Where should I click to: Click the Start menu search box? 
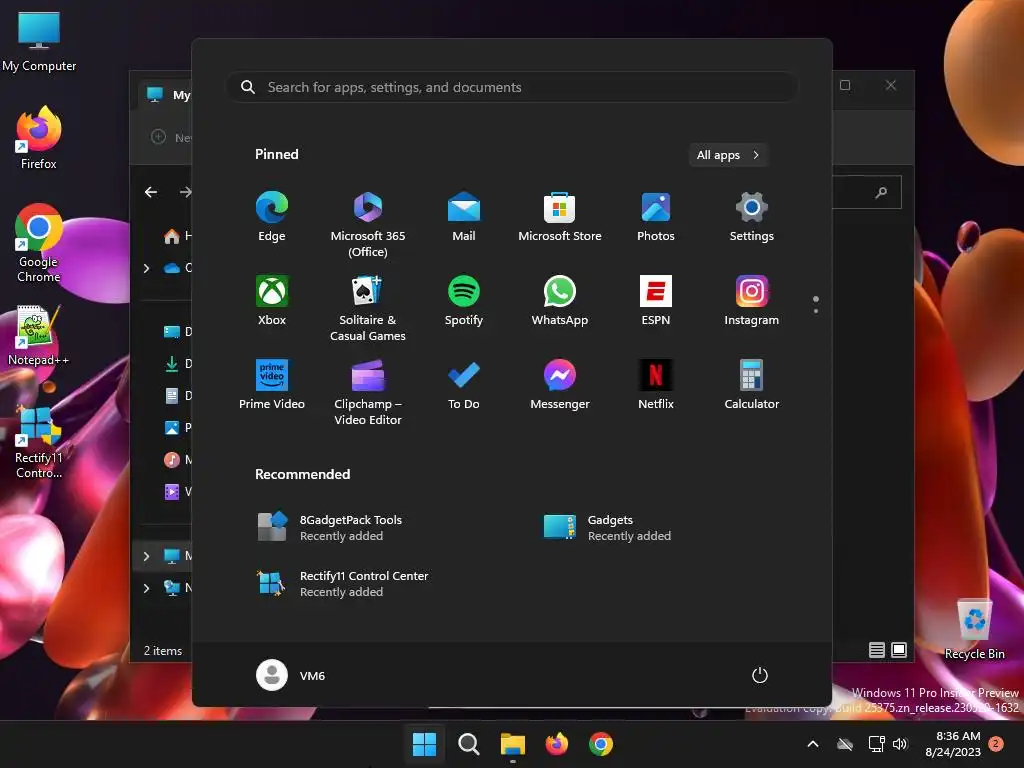512,88
